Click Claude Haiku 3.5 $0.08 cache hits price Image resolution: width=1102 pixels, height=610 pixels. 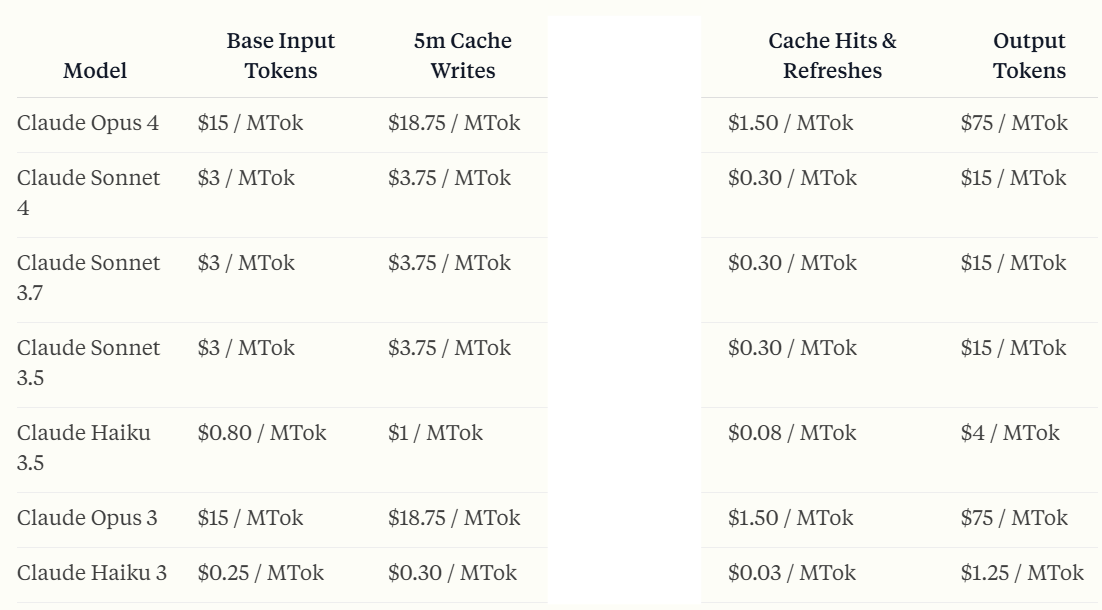click(x=792, y=433)
